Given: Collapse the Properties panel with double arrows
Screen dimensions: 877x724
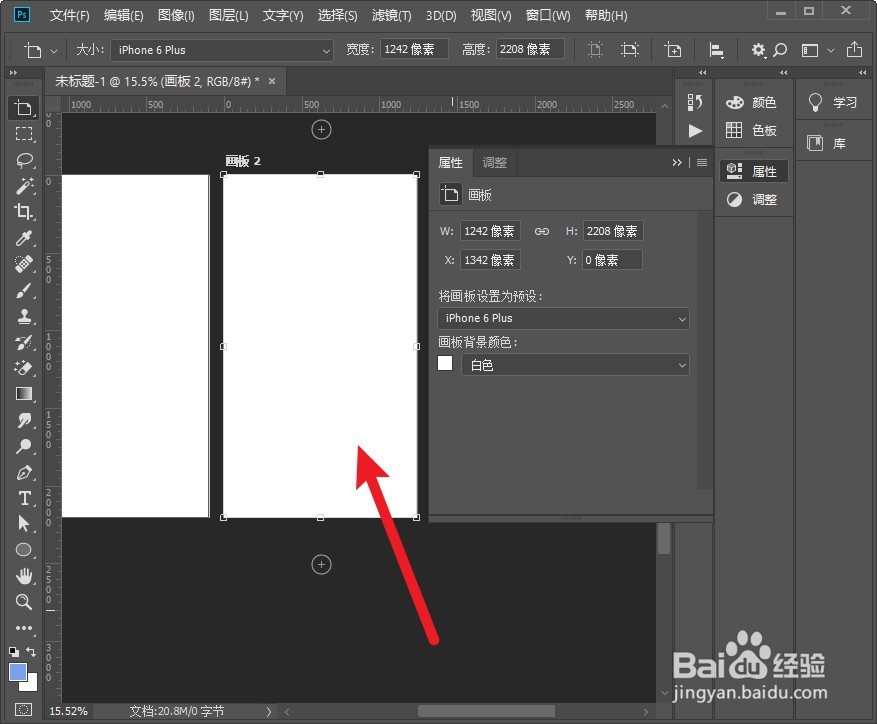Looking at the screenshot, I should (677, 162).
